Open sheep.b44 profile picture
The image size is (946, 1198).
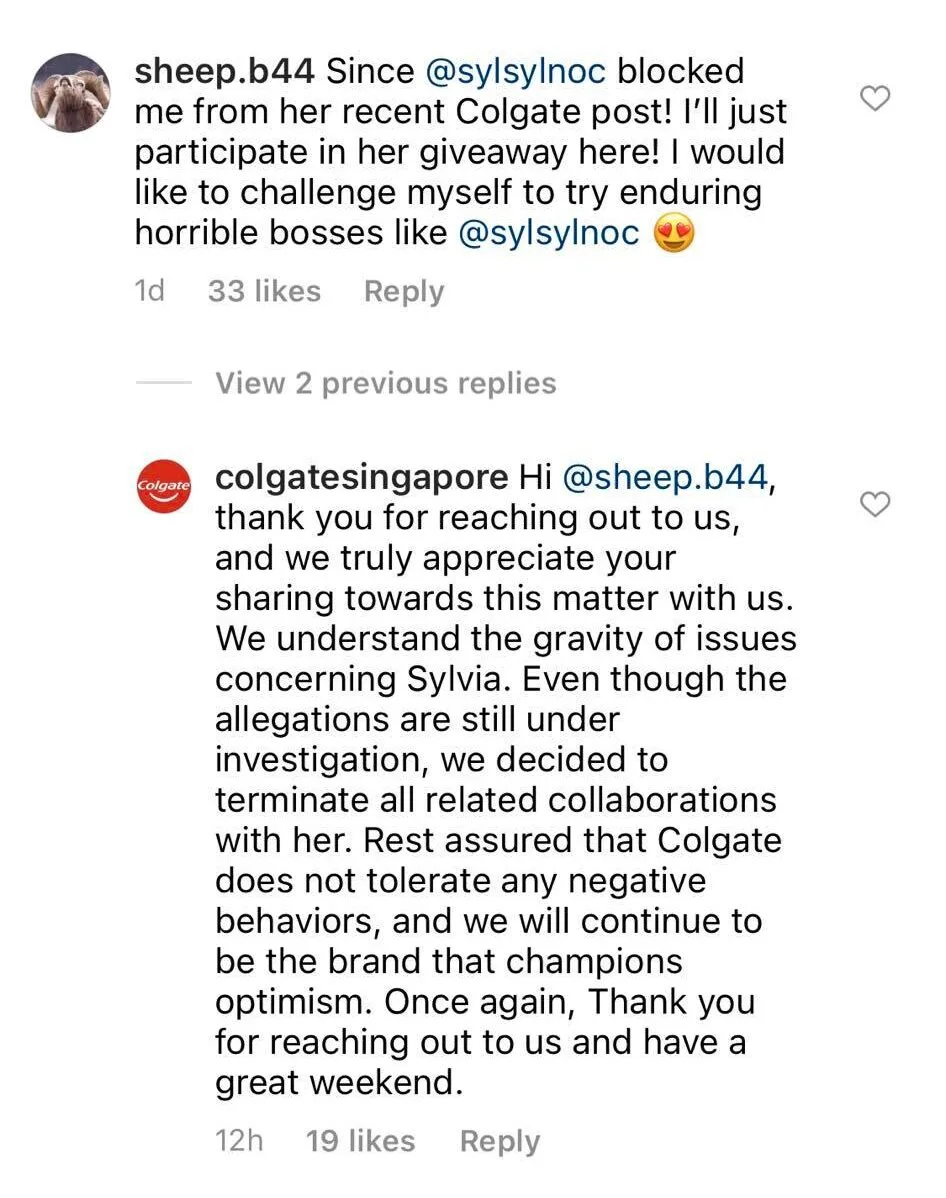click(69, 93)
